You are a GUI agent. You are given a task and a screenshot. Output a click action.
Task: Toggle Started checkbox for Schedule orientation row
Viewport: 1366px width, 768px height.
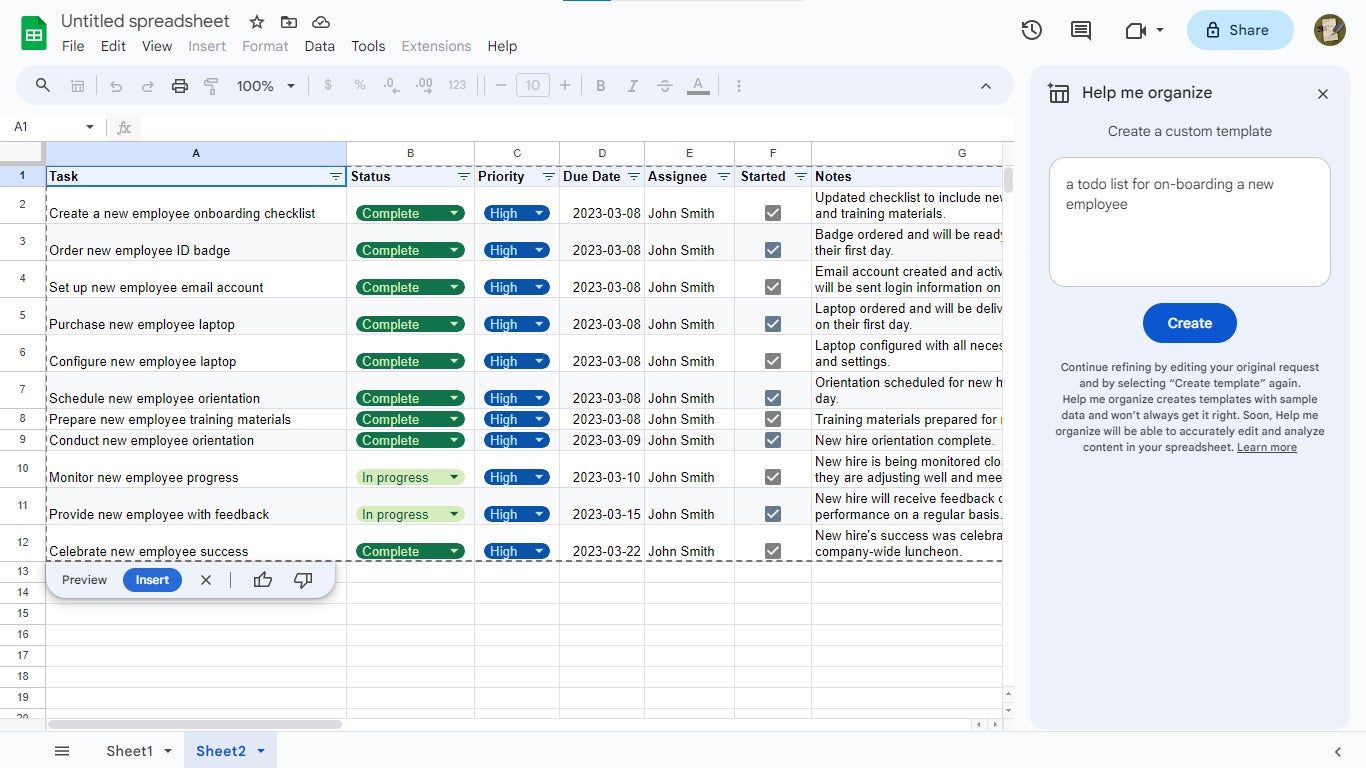pyautogui.click(x=773, y=398)
